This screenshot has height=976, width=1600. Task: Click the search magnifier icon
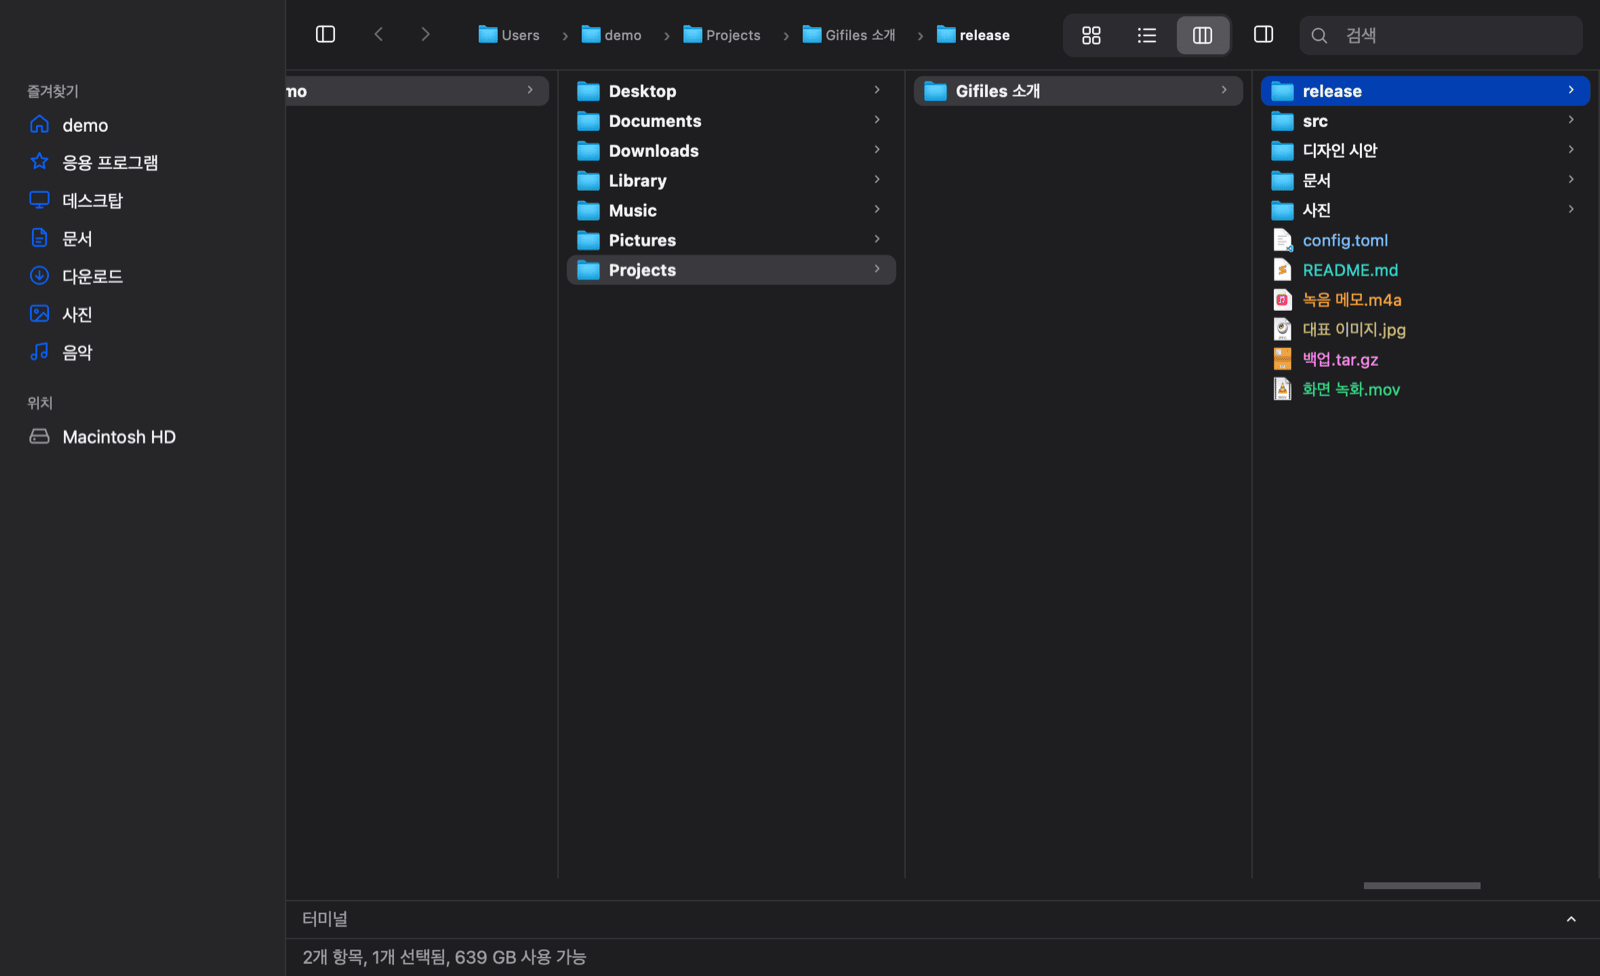(1319, 35)
